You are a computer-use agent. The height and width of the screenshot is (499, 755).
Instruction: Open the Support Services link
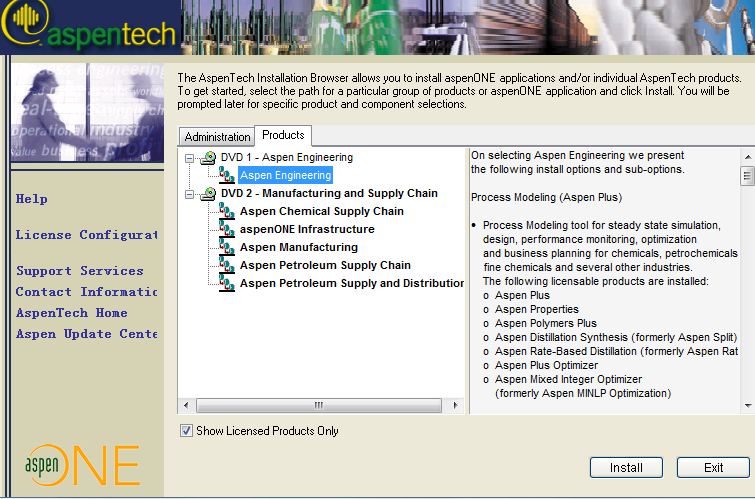tap(80, 271)
